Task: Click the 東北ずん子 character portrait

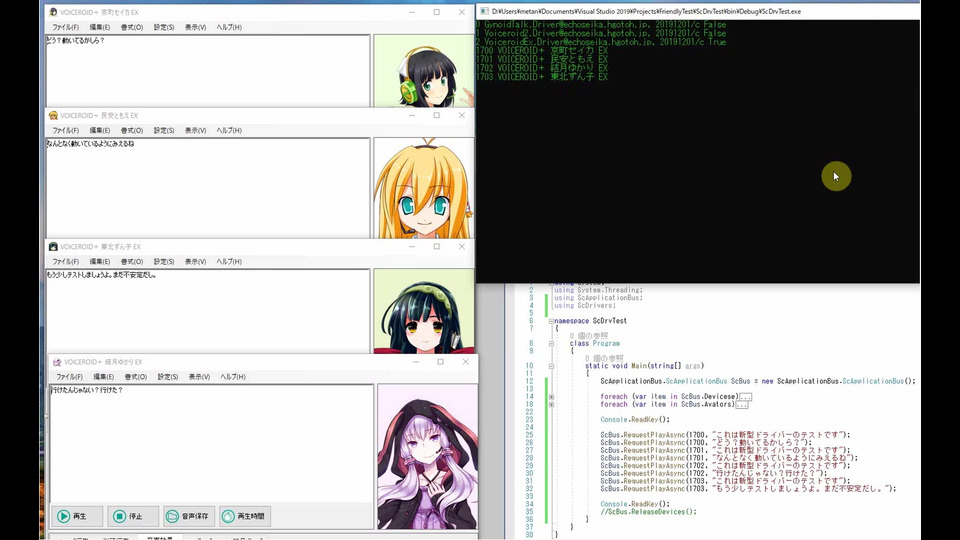Action: click(x=424, y=310)
